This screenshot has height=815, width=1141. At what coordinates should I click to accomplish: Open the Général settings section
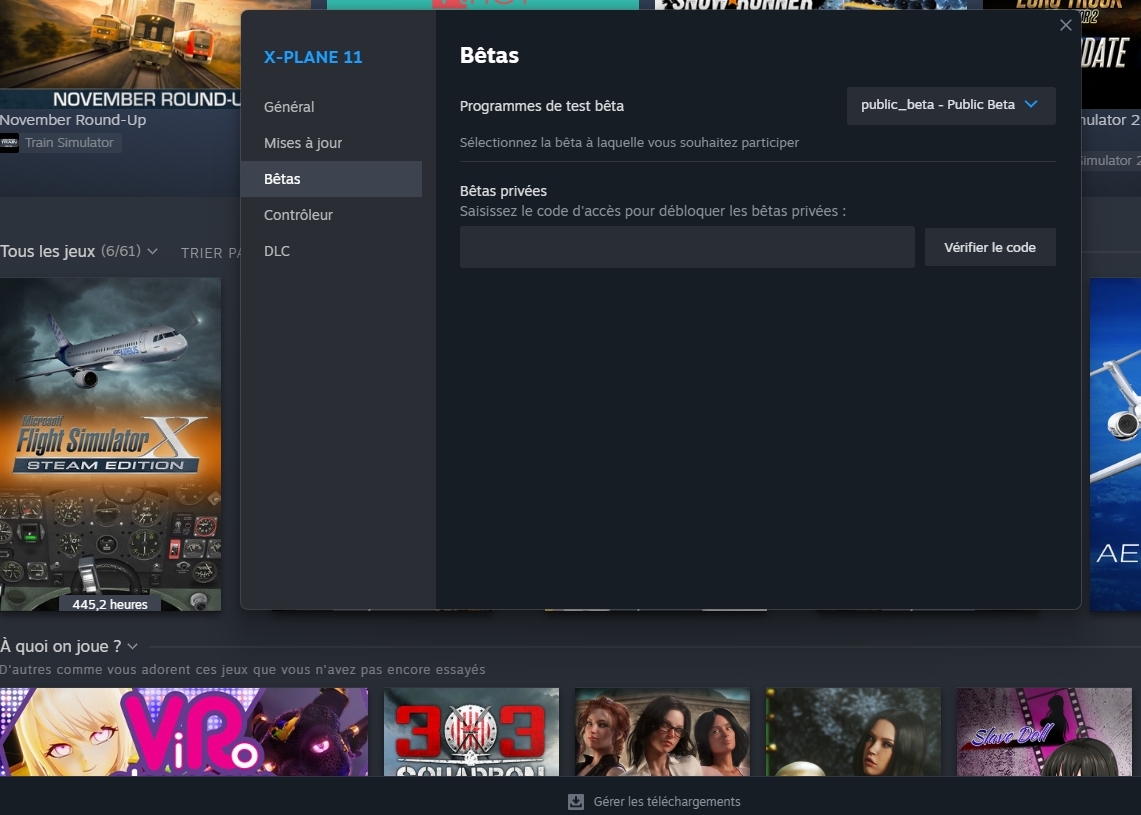pos(289,107)
